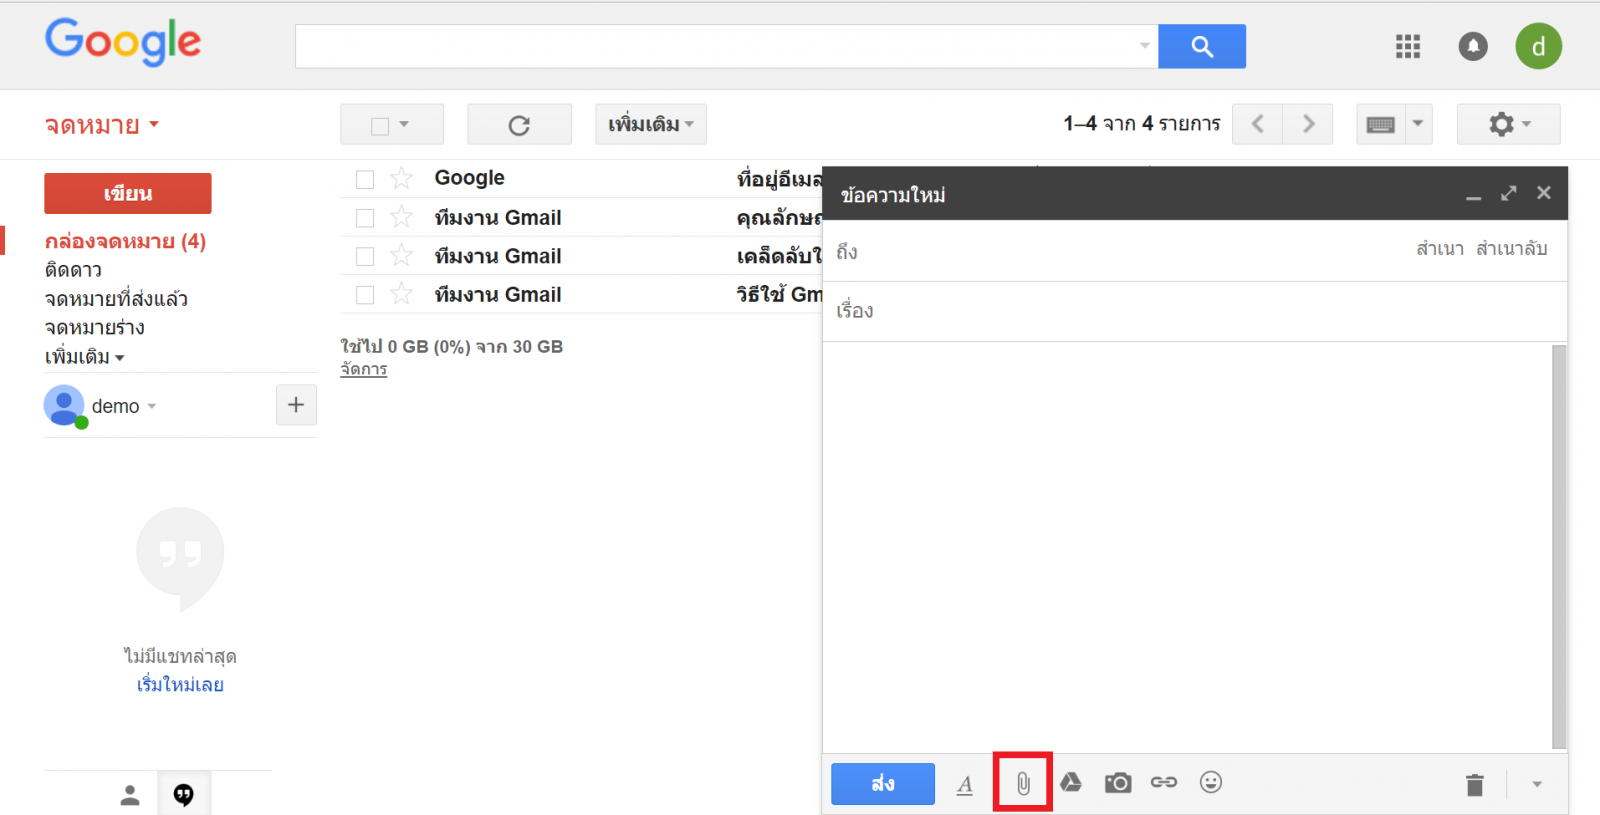This screenshot has width=1600, height=815.
Task: Open the demo chat status dropdown
Action: coord(152,406)
